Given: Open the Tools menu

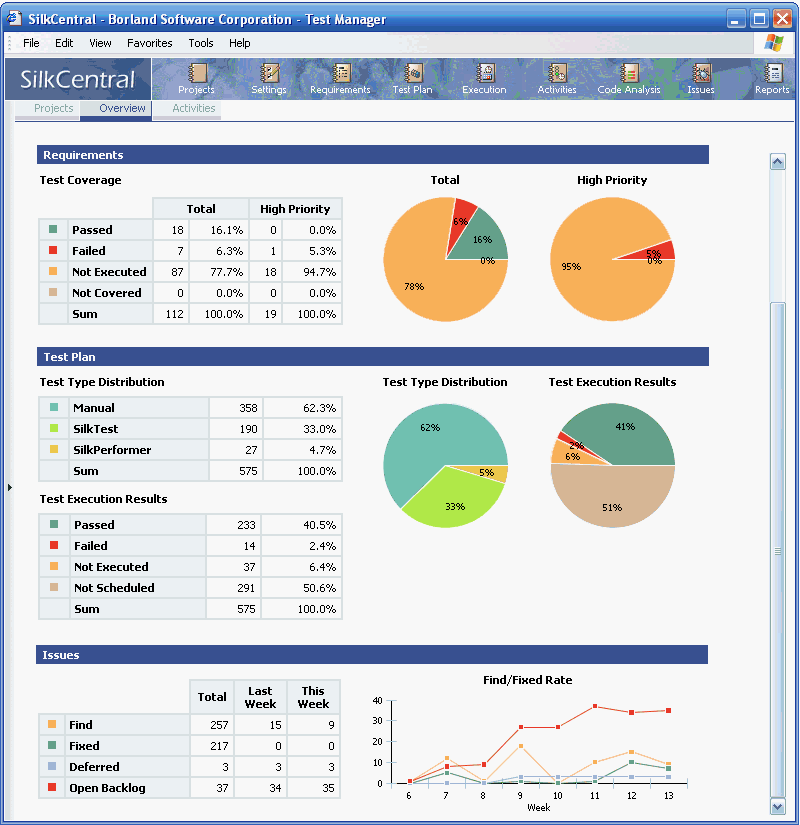Looking at the screenshot, I should (201, 43).
